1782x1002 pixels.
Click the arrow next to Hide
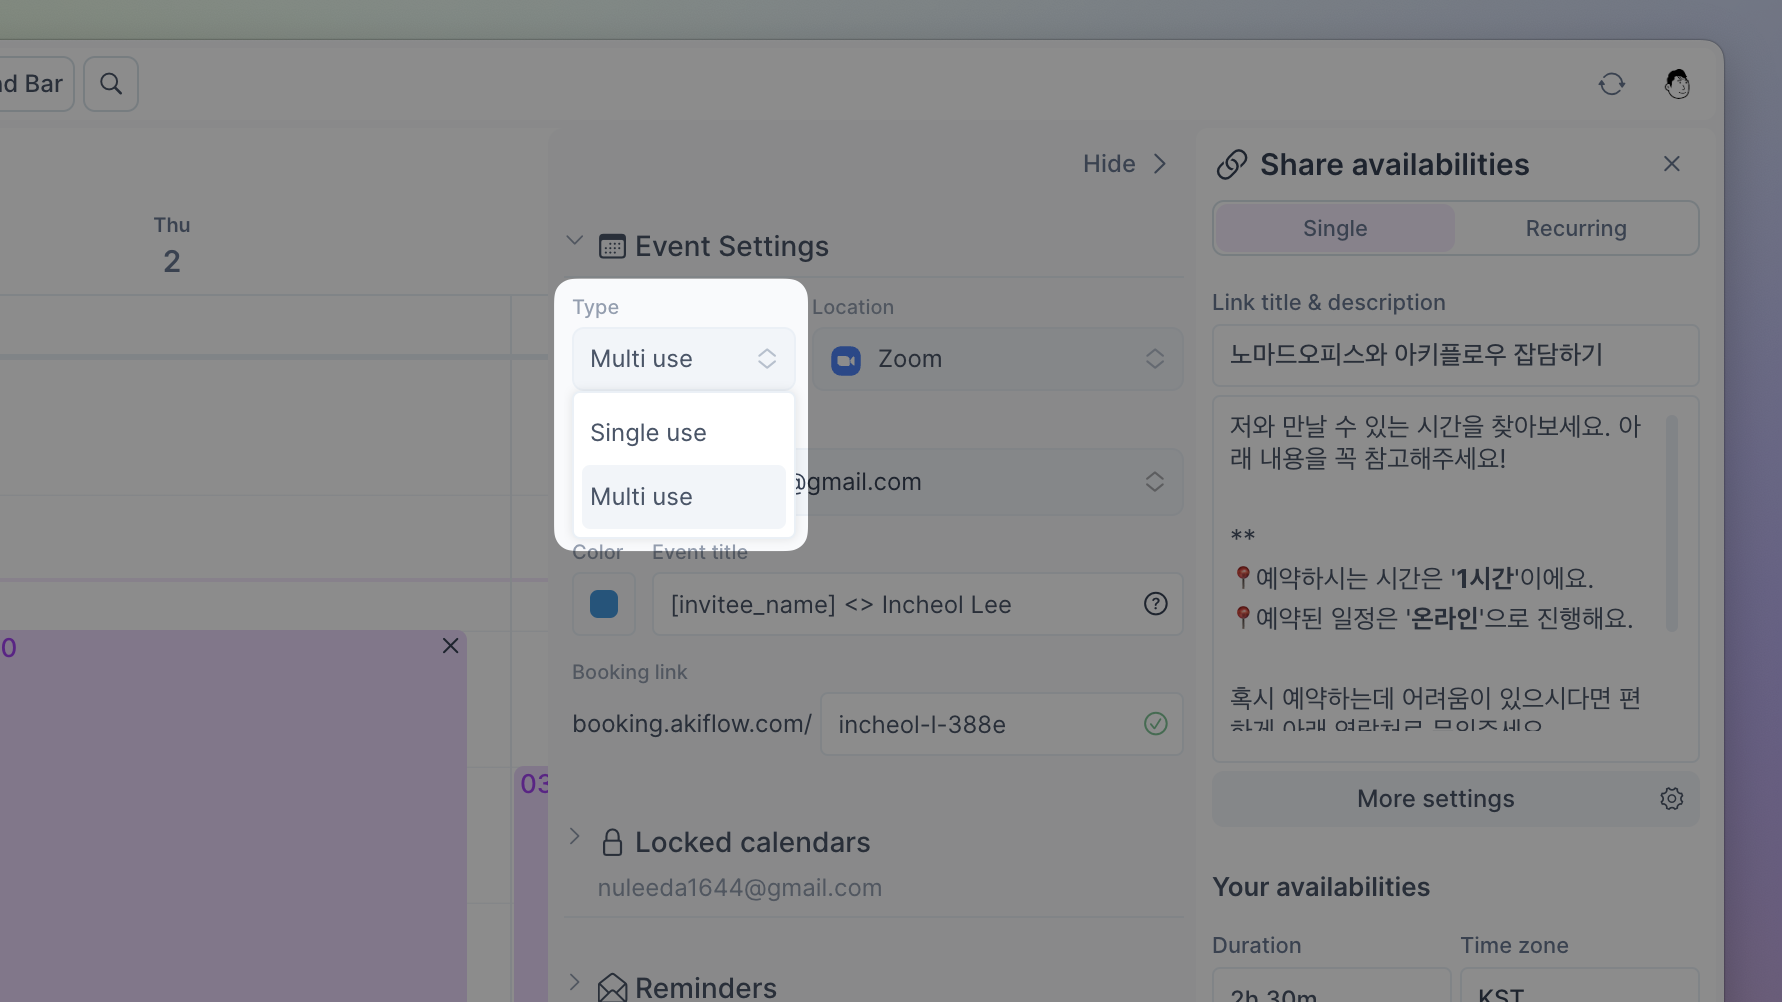1160,164
